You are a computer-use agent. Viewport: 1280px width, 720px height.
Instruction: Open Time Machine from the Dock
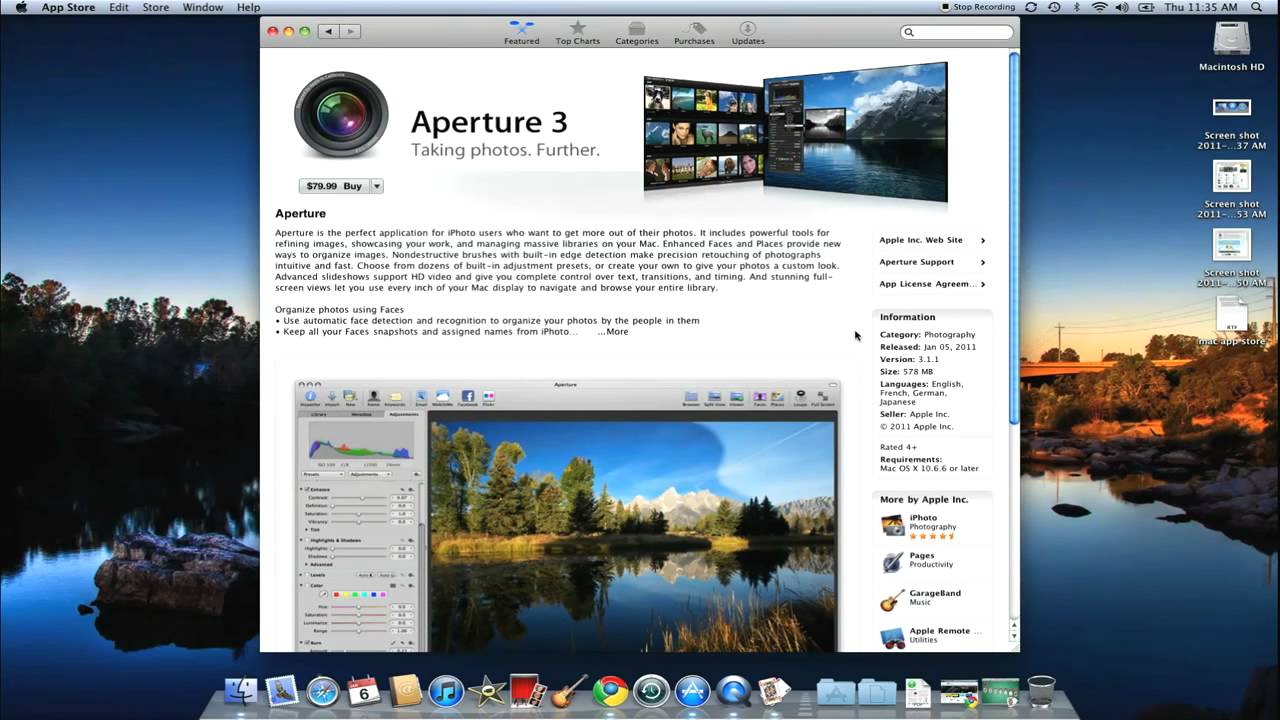(x=651, y=691)
